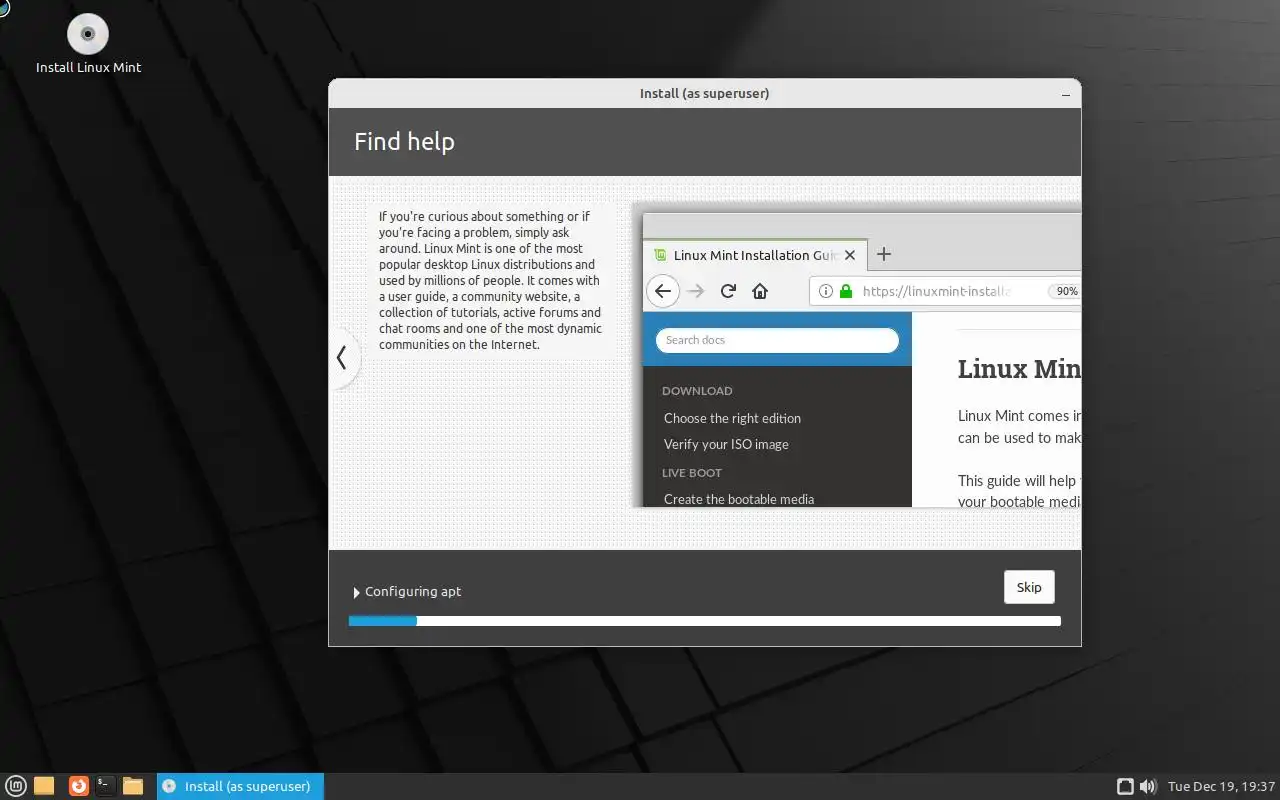Click the 'Install (as superuser)' window title

tap(704, 94)
